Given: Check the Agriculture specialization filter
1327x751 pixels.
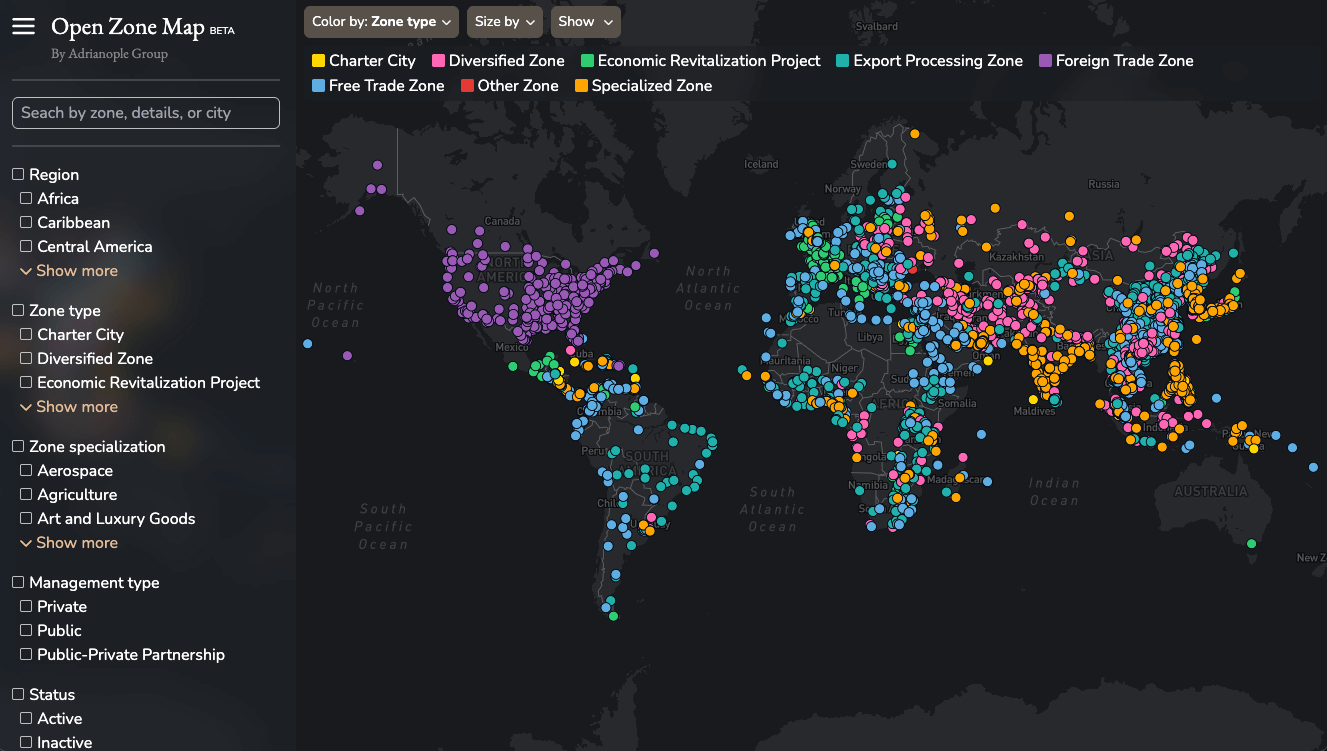Looking at the screenshot, I should (x=26, y=495).
